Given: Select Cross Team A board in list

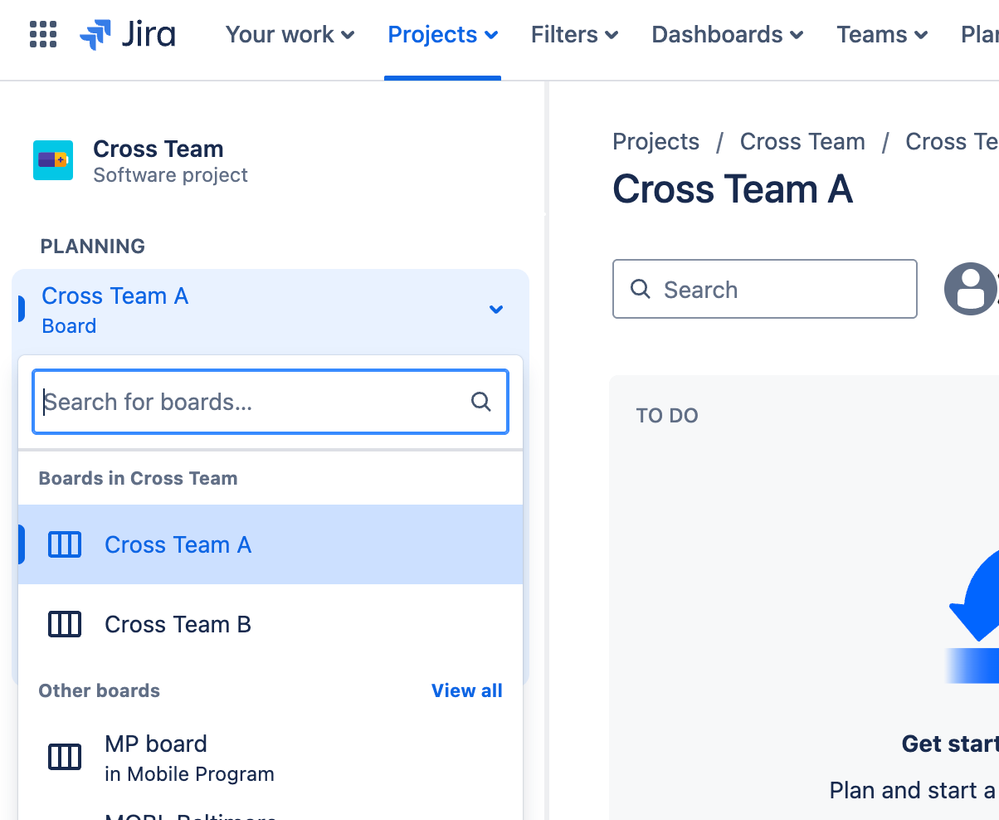Looking at the screenshot, I should (x=271, y=545).
